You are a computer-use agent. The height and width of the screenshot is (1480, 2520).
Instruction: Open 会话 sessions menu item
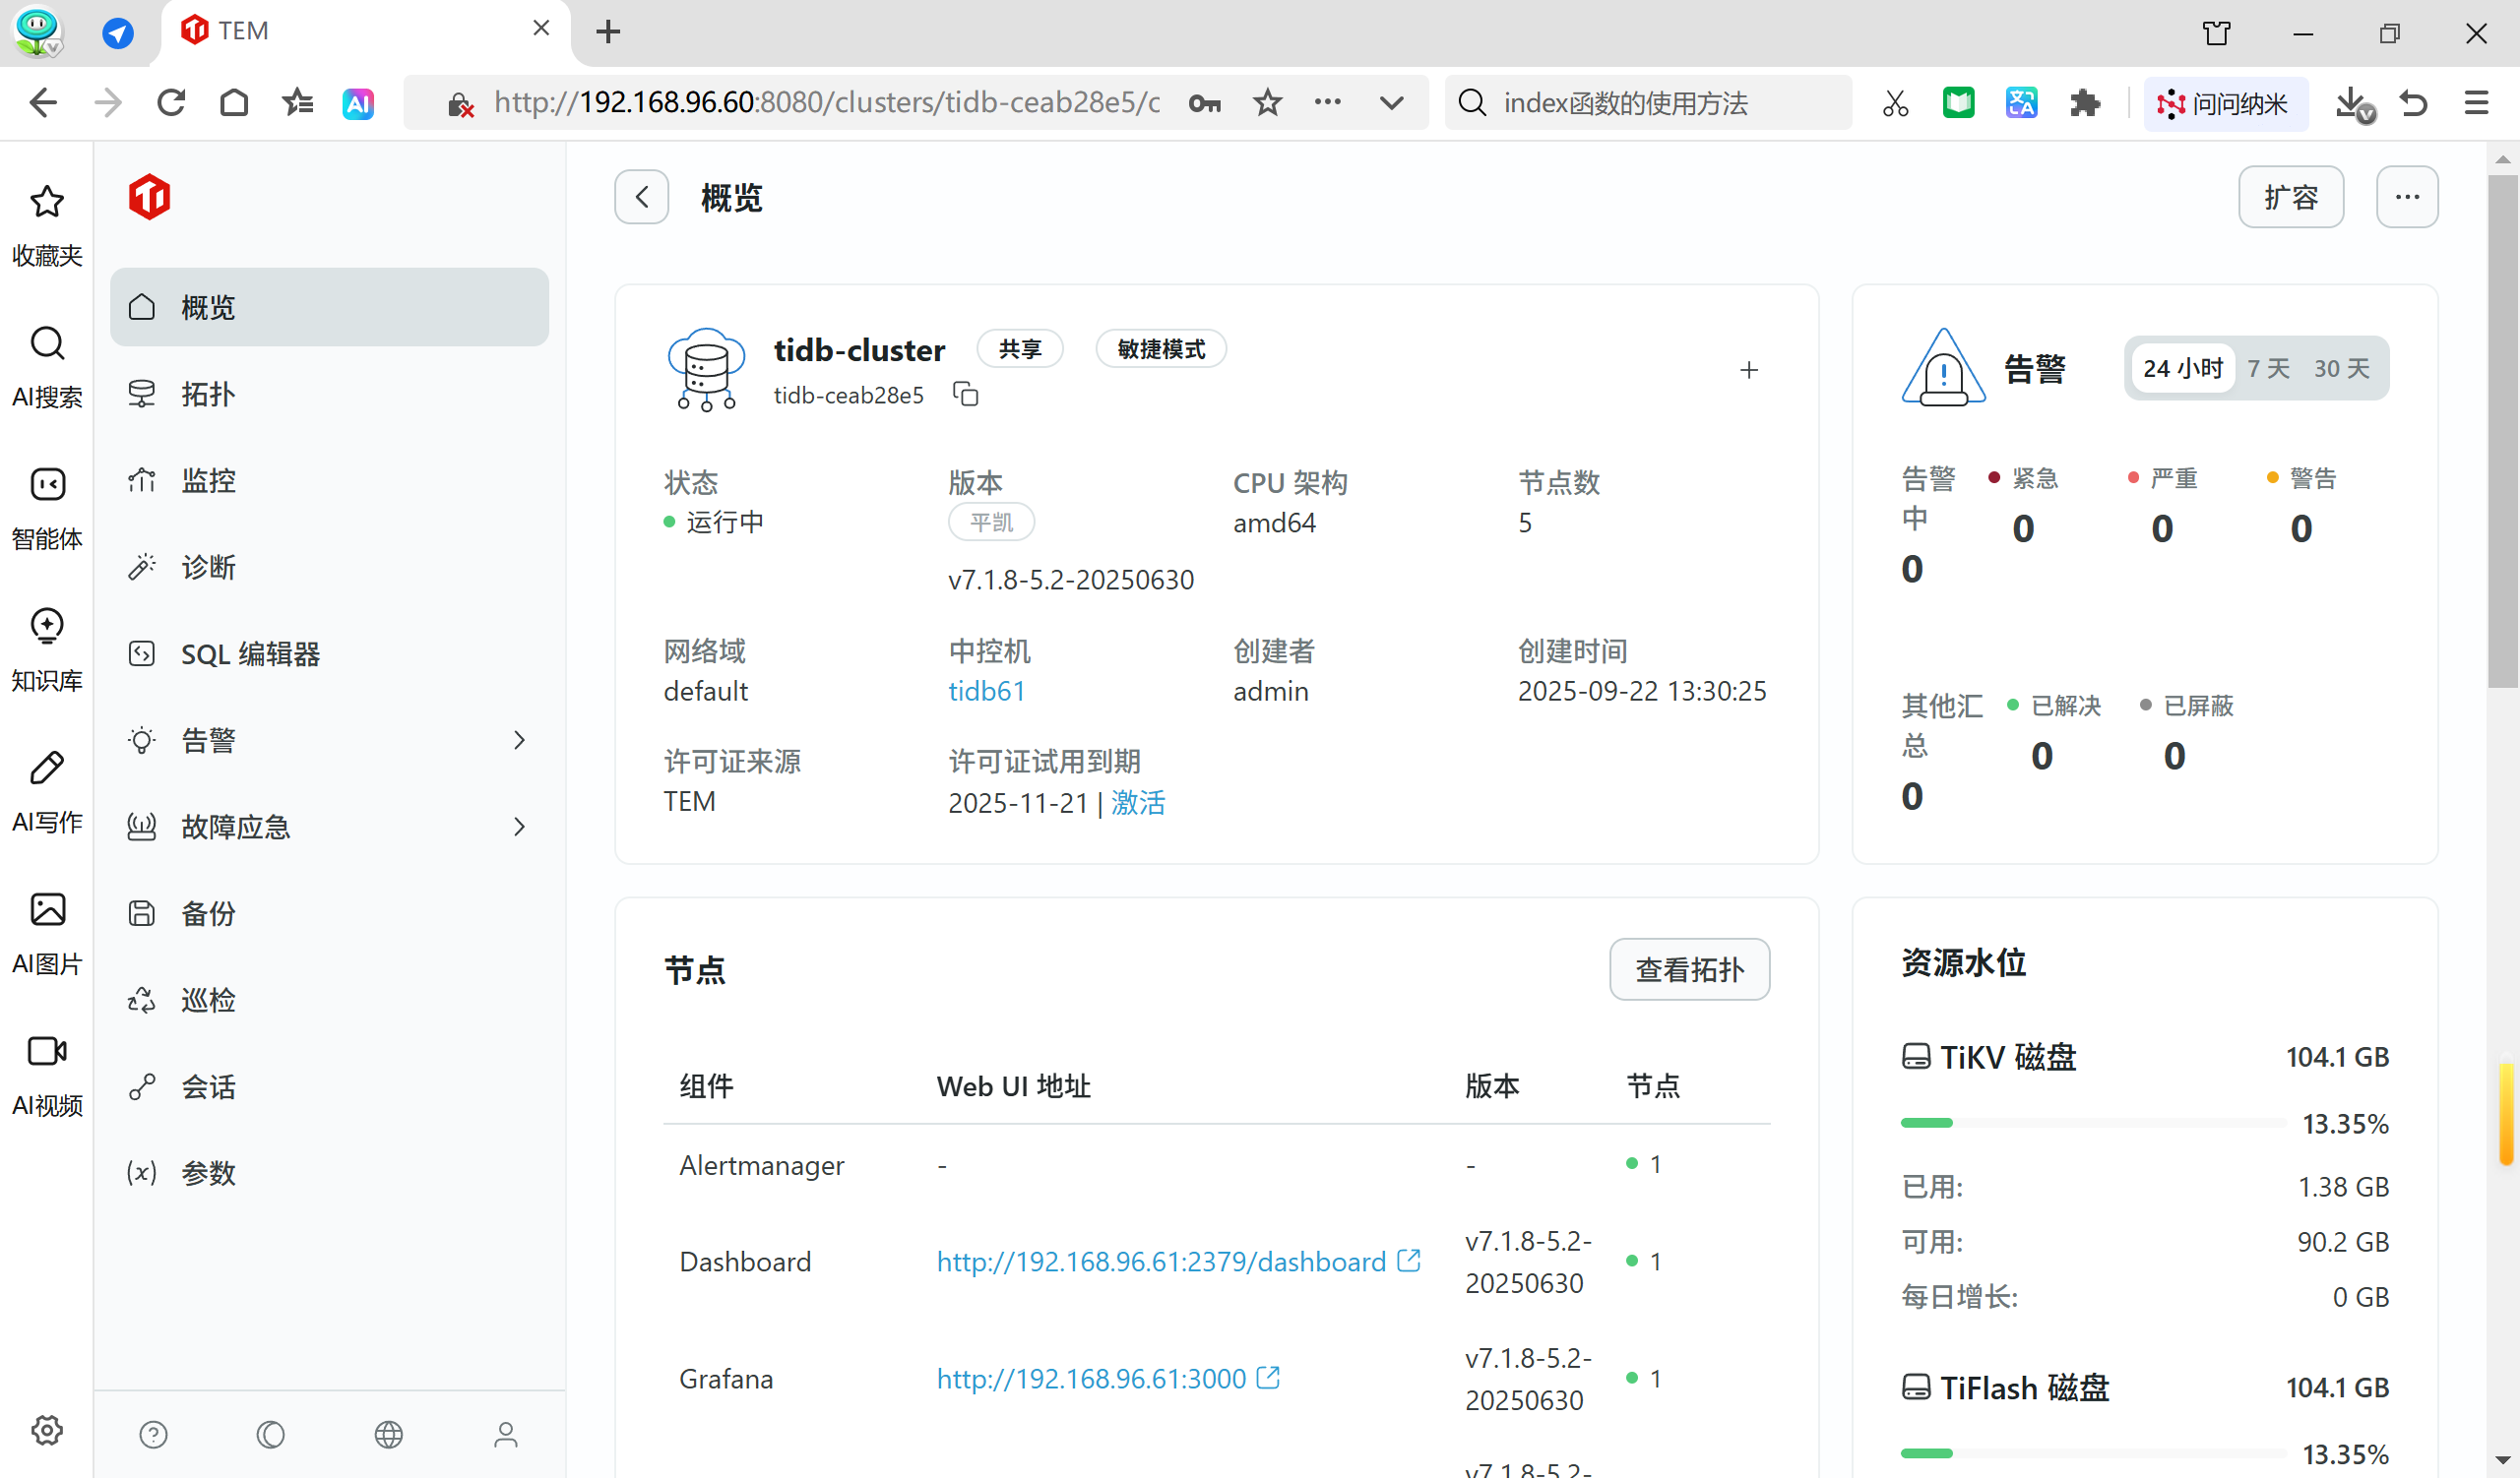click(x=330, y=1088)
